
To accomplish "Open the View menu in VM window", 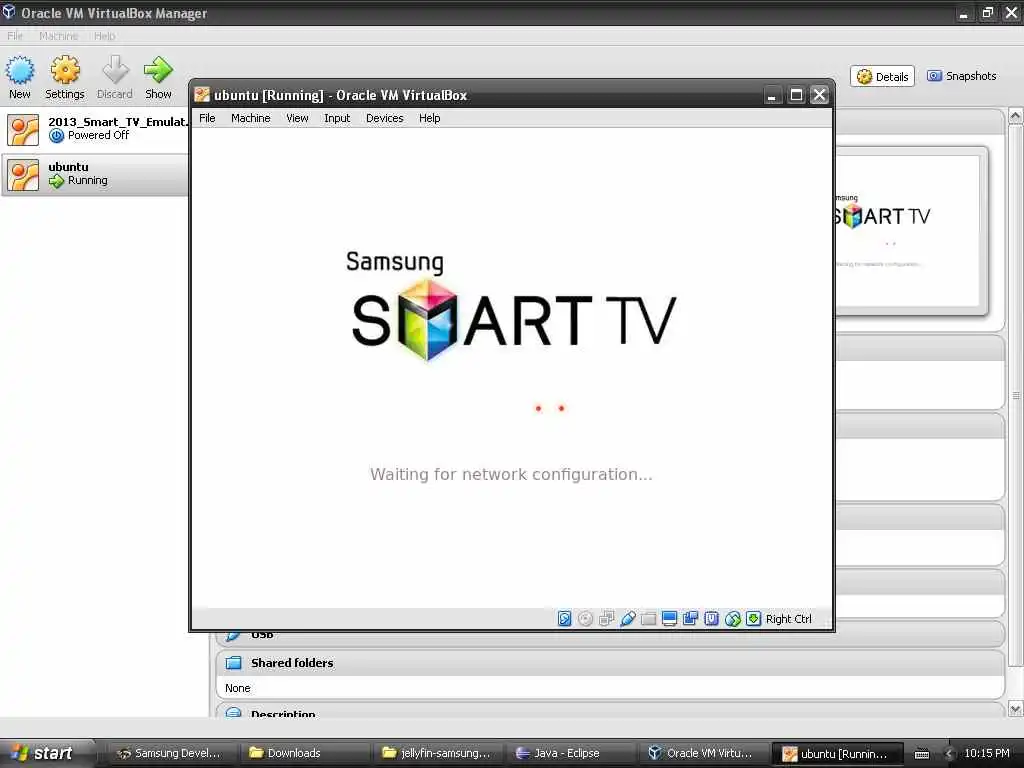I will (x=297, y=118).
